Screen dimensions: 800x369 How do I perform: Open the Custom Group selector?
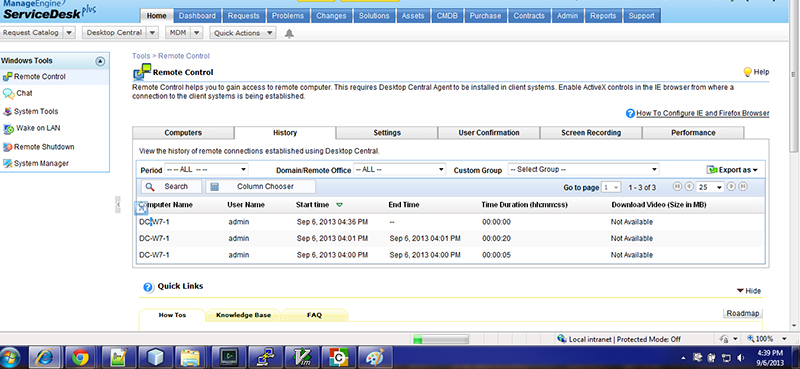(583, 169)
